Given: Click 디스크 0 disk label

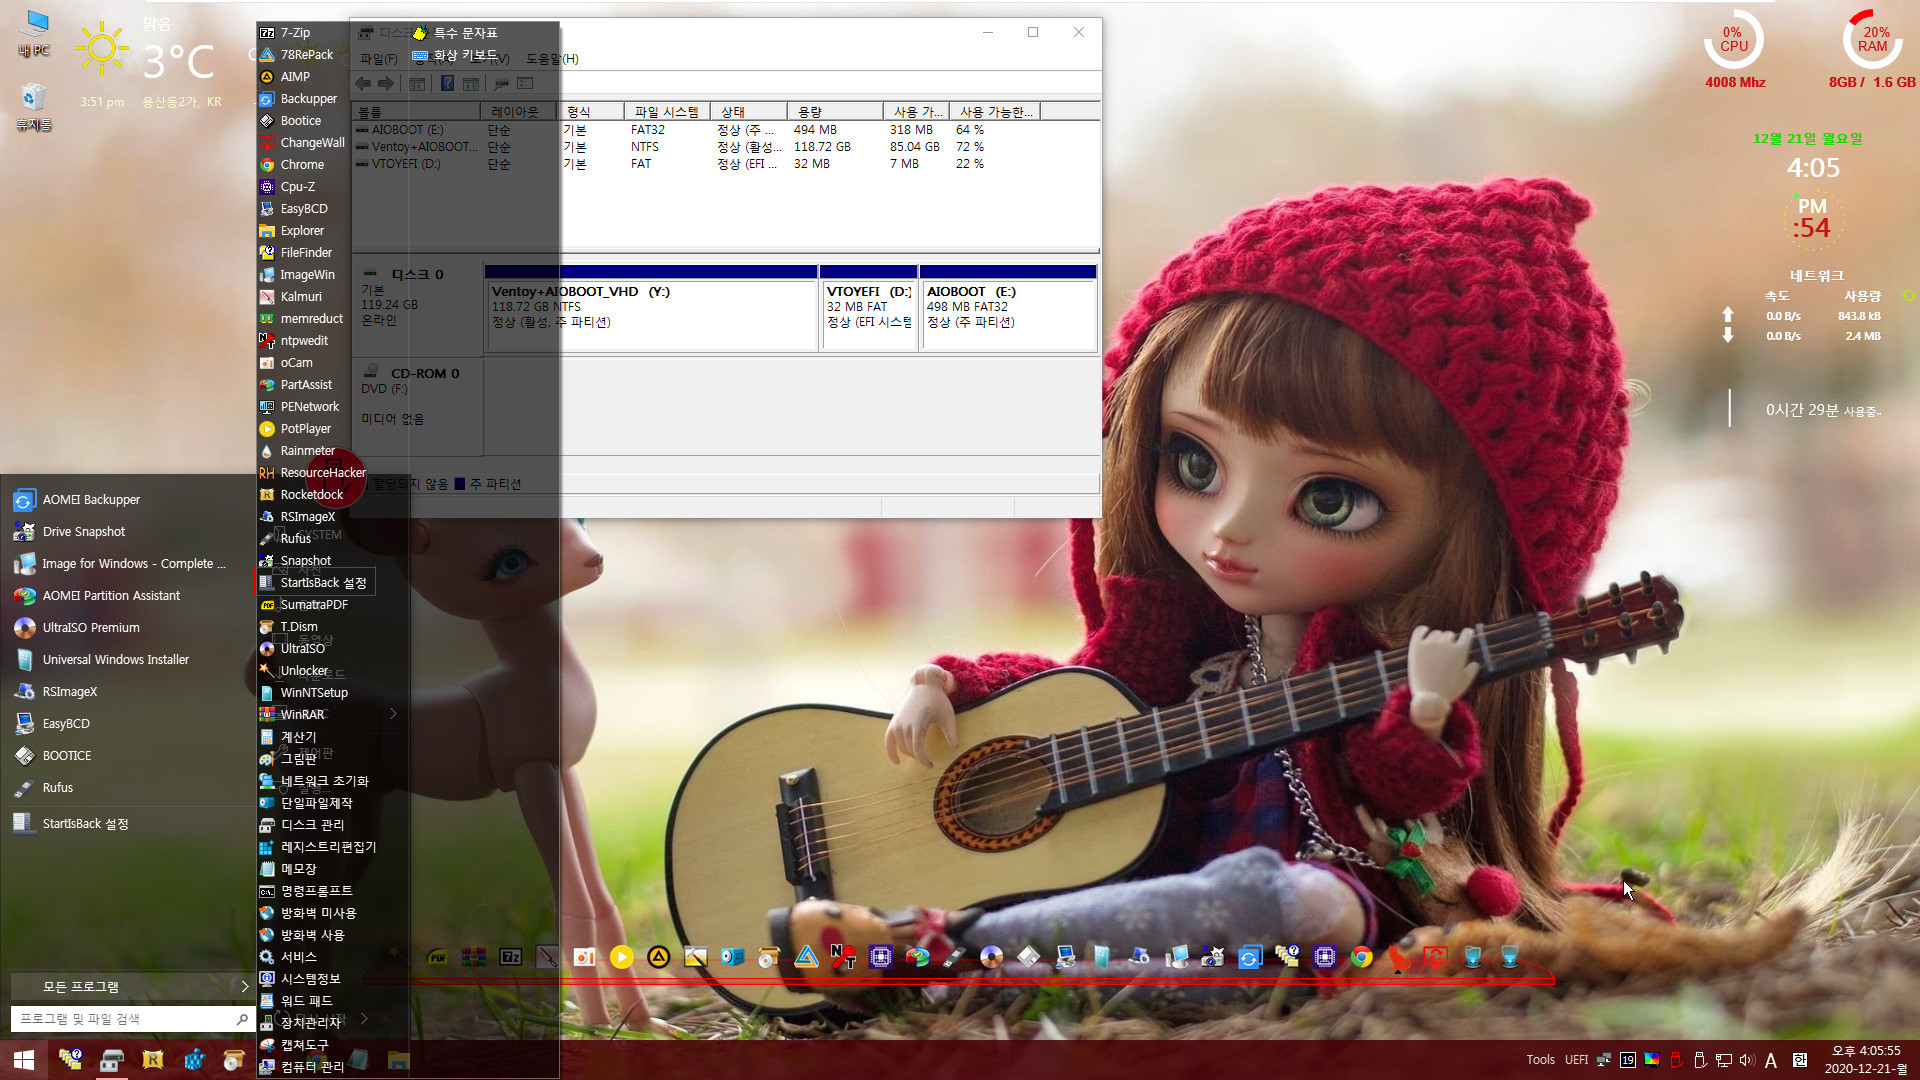Looking at the screenshot, I should 417,274.
